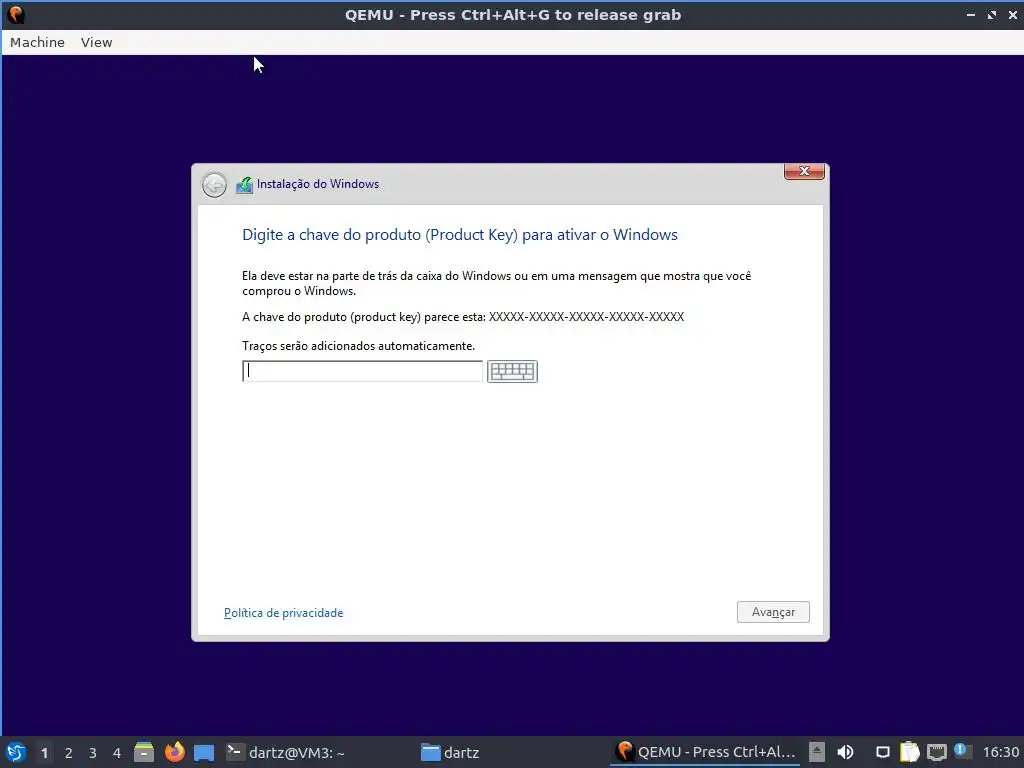The image size is (1024, 768).
Task: Switch to dartz folder window task
Action: click(x=451, y=752)
